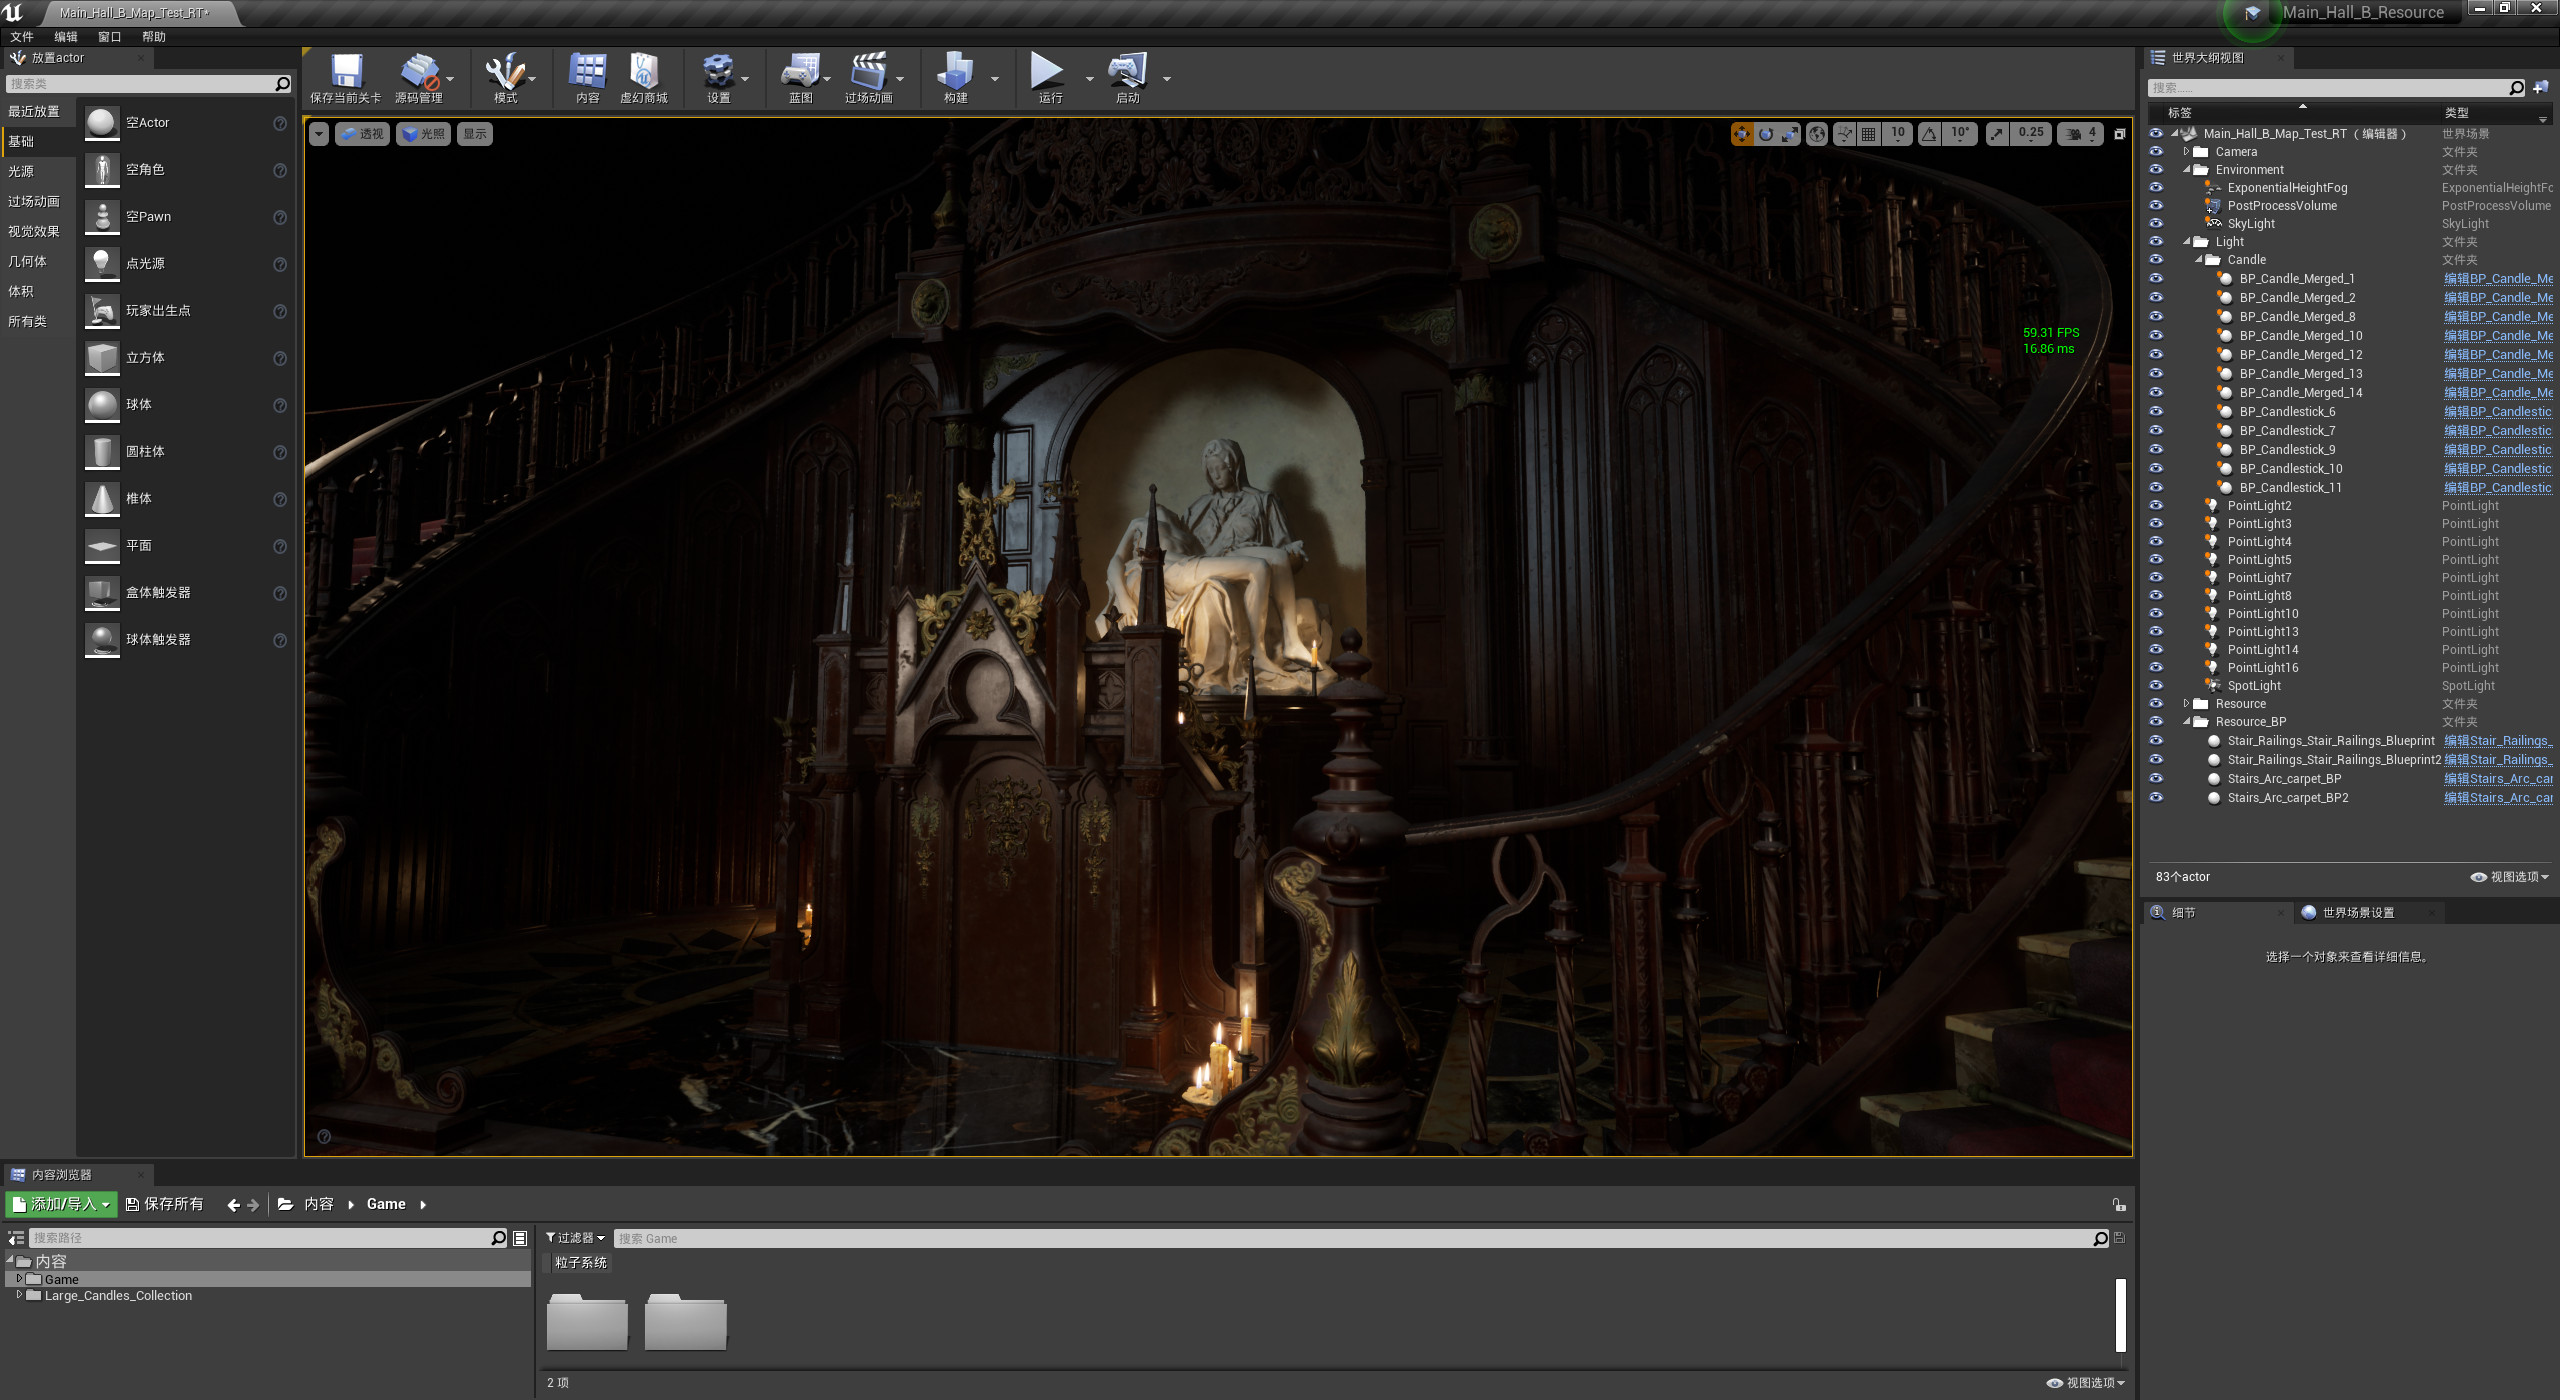Click the Lit (光照) view mode button

click(x=424, y=134)
